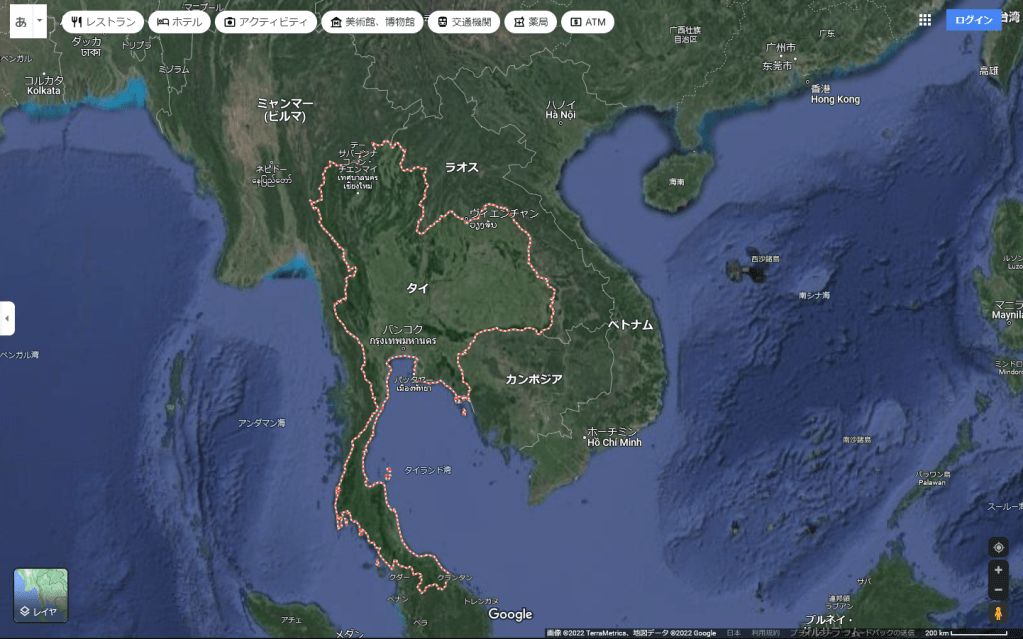The height and width of the screenshot is (639, 1023).
Task: Select the 薬局 category chip
Action: [530, 22]
